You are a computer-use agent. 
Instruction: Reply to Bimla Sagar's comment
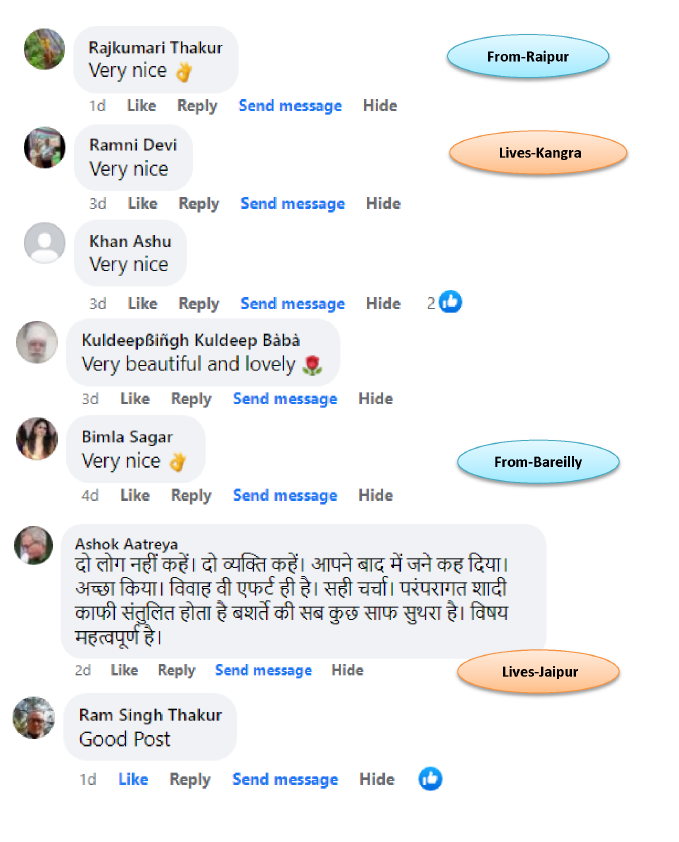191,496
